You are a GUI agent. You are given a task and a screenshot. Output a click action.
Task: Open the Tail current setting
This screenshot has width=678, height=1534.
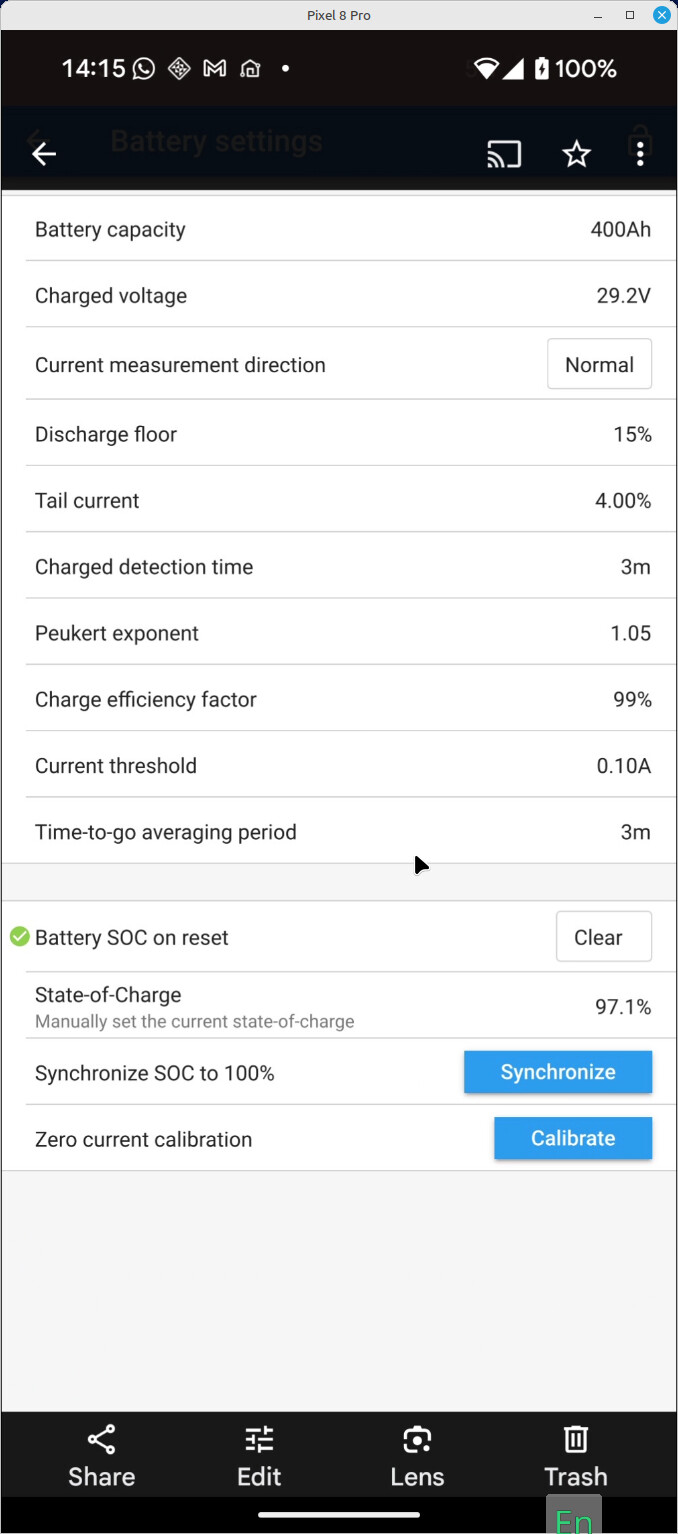point(339,501)
